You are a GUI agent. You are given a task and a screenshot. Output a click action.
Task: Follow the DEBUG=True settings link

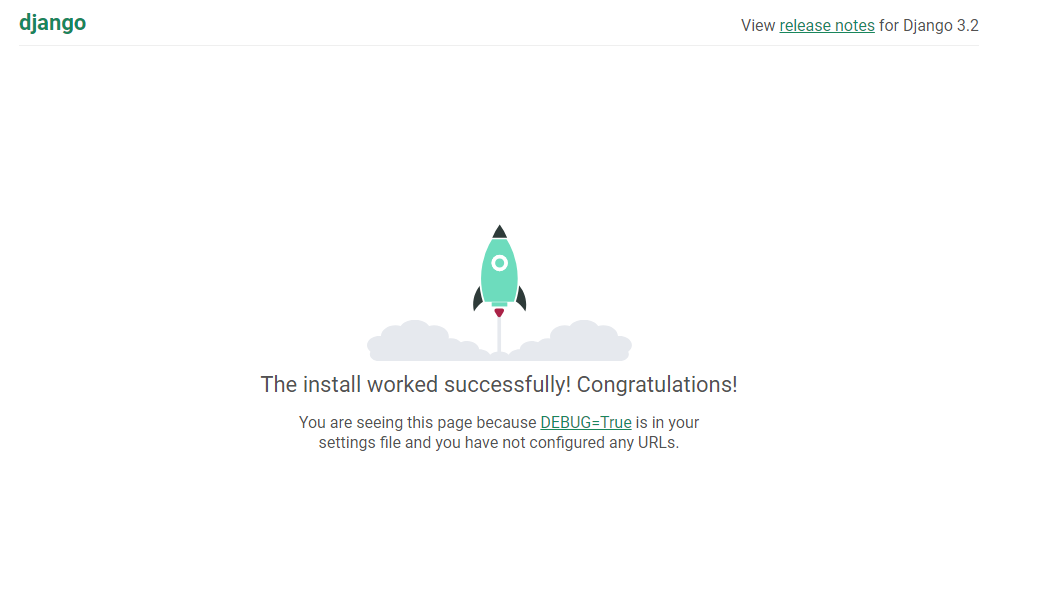click(586, 422)
